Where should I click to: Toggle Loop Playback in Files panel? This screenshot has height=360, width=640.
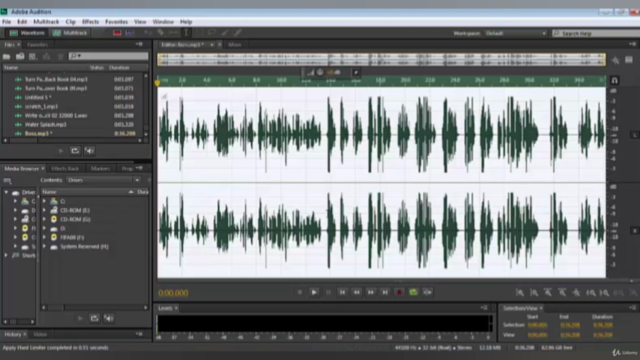click(75, 151)
